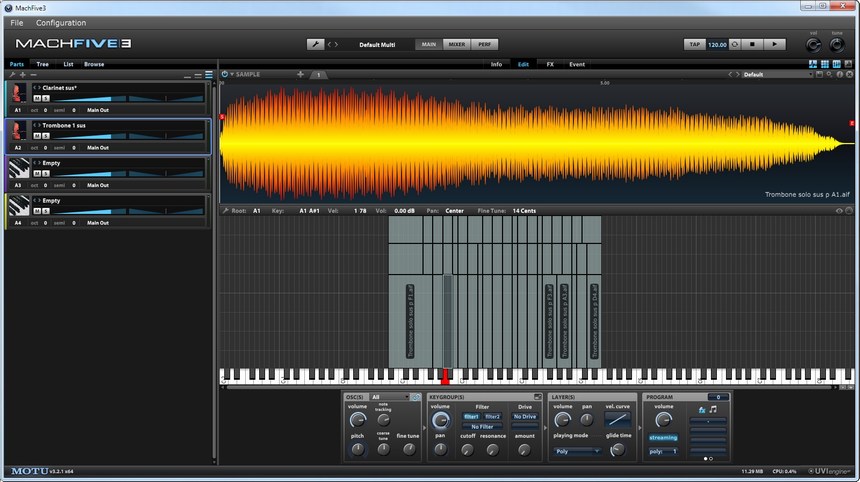
Task: Click the master vol knob
Action: point(812,45)
